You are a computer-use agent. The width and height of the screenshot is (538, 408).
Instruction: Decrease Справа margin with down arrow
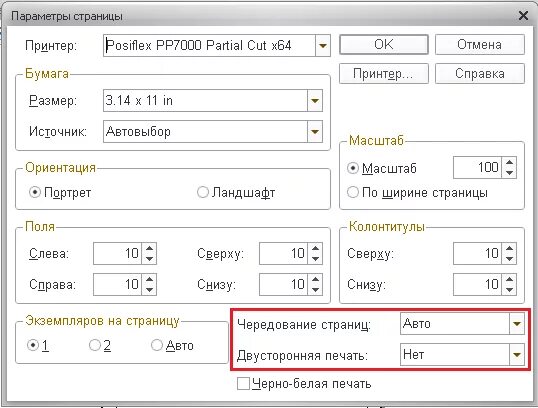149,290
